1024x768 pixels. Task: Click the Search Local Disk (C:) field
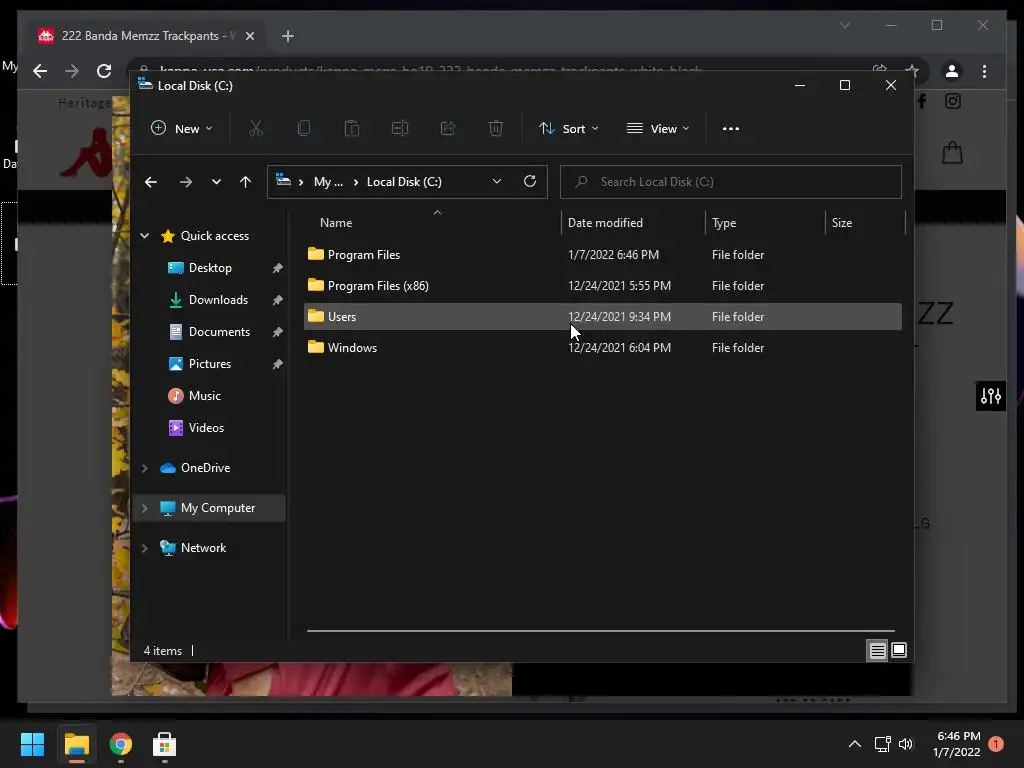(731, 182)
